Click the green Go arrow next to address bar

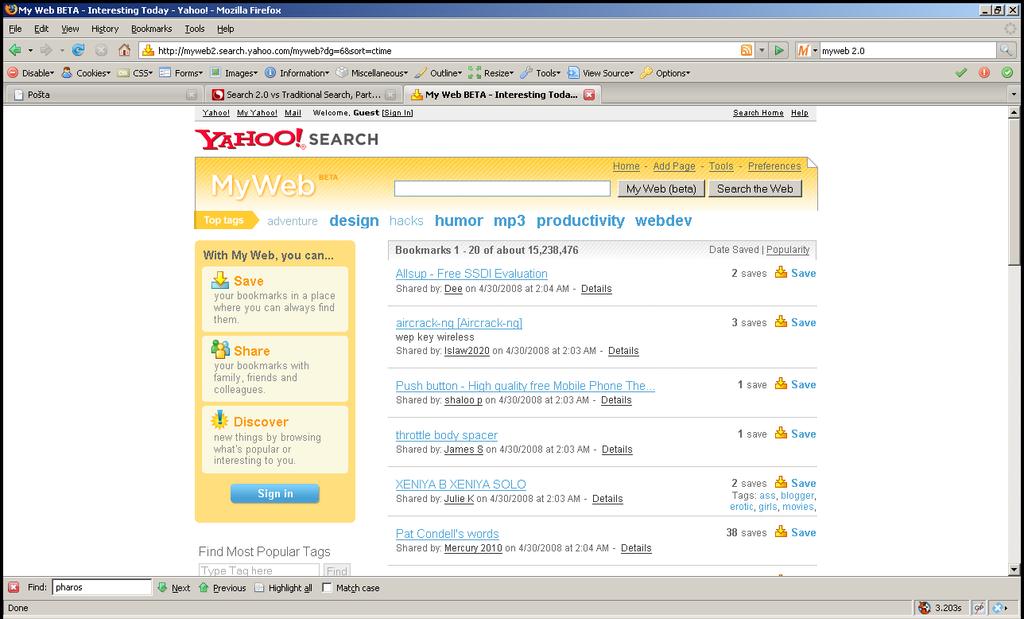click(x=778, y=50)
